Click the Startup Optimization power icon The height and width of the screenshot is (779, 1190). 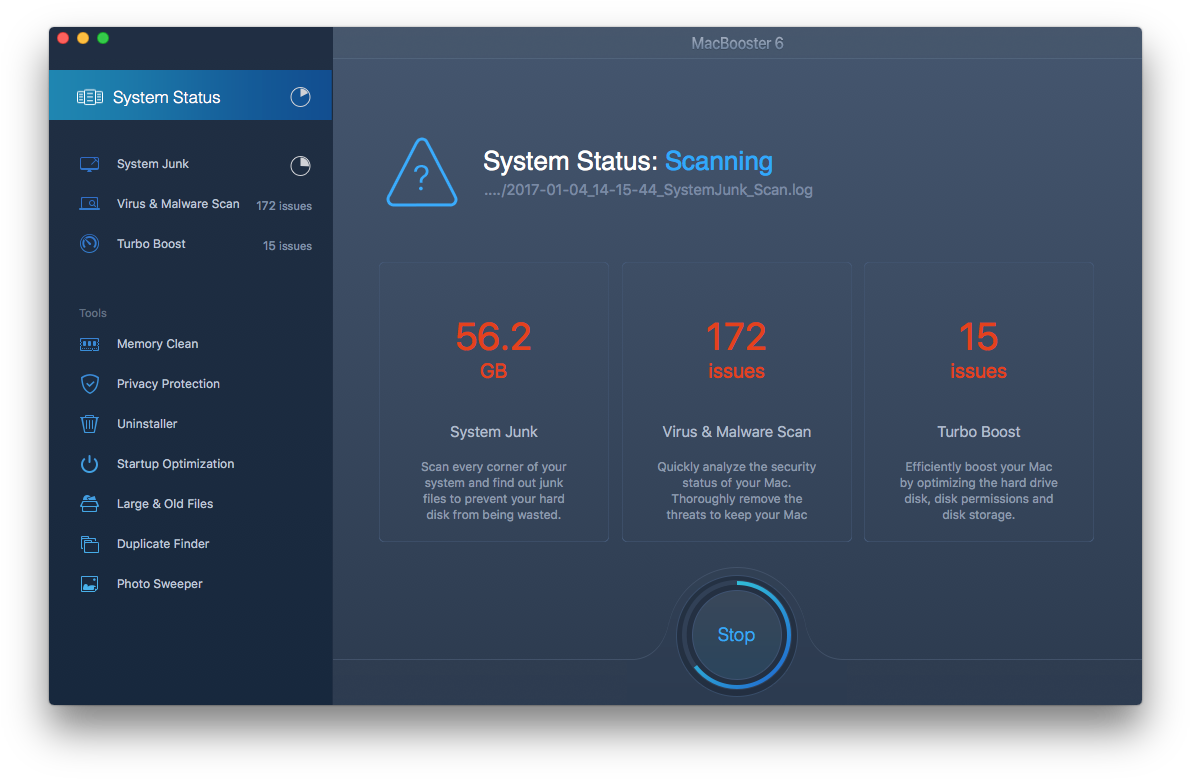coord(90,464)
